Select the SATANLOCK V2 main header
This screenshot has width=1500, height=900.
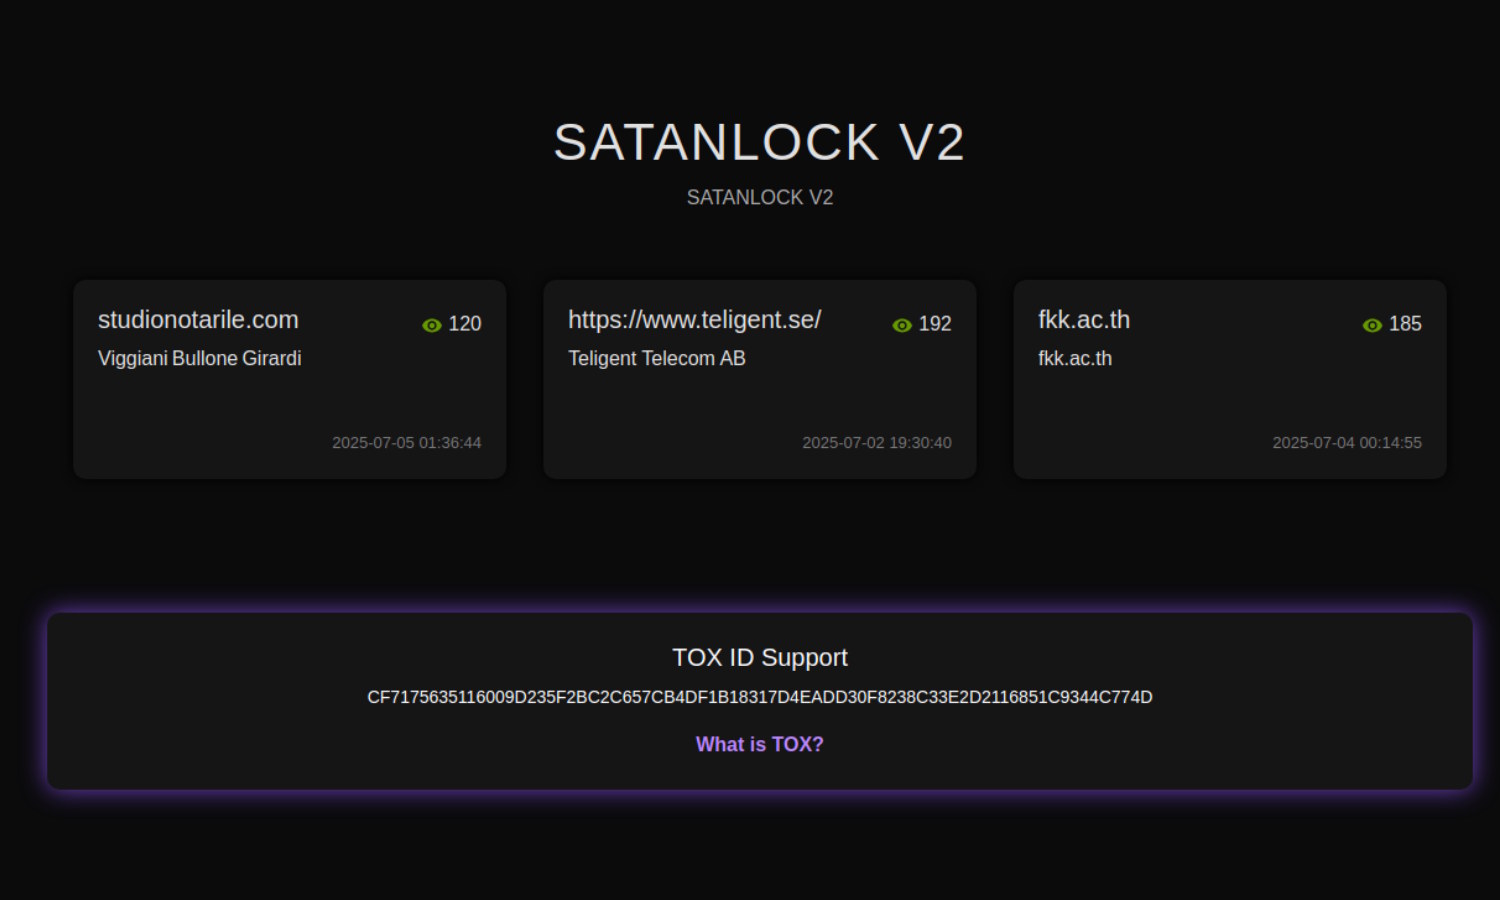point(760,142)
